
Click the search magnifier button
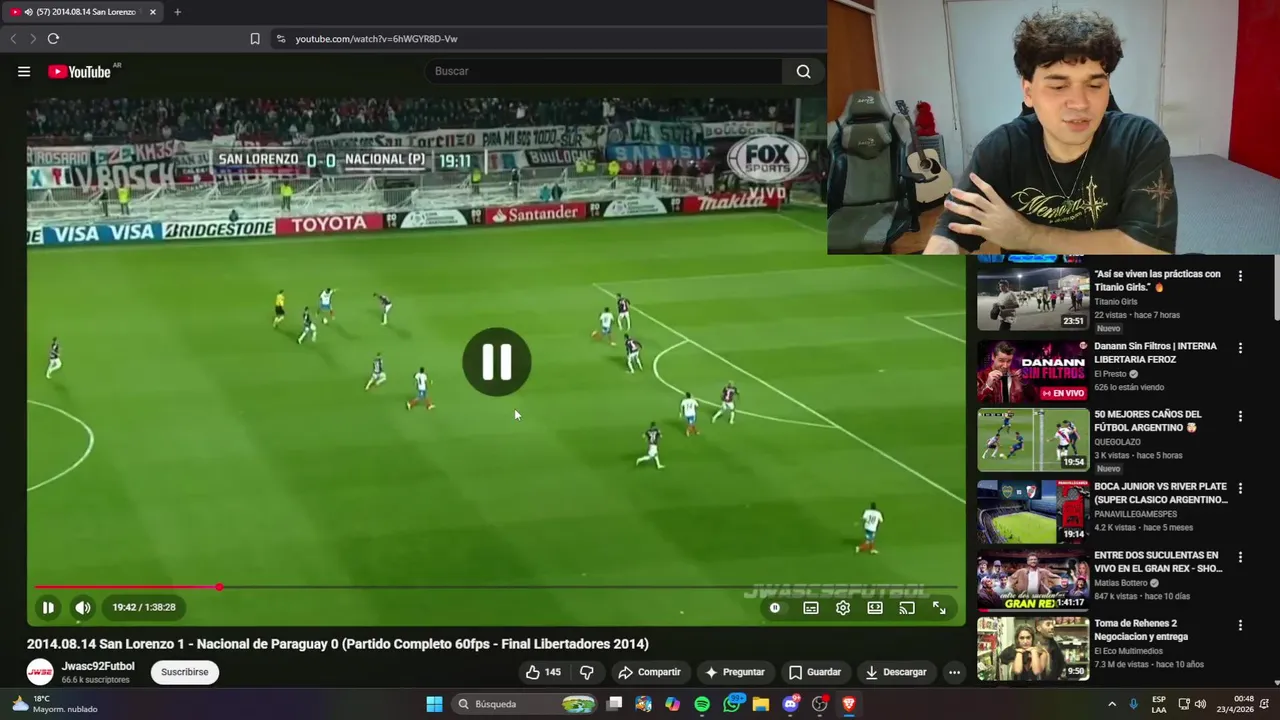point(803,71)
